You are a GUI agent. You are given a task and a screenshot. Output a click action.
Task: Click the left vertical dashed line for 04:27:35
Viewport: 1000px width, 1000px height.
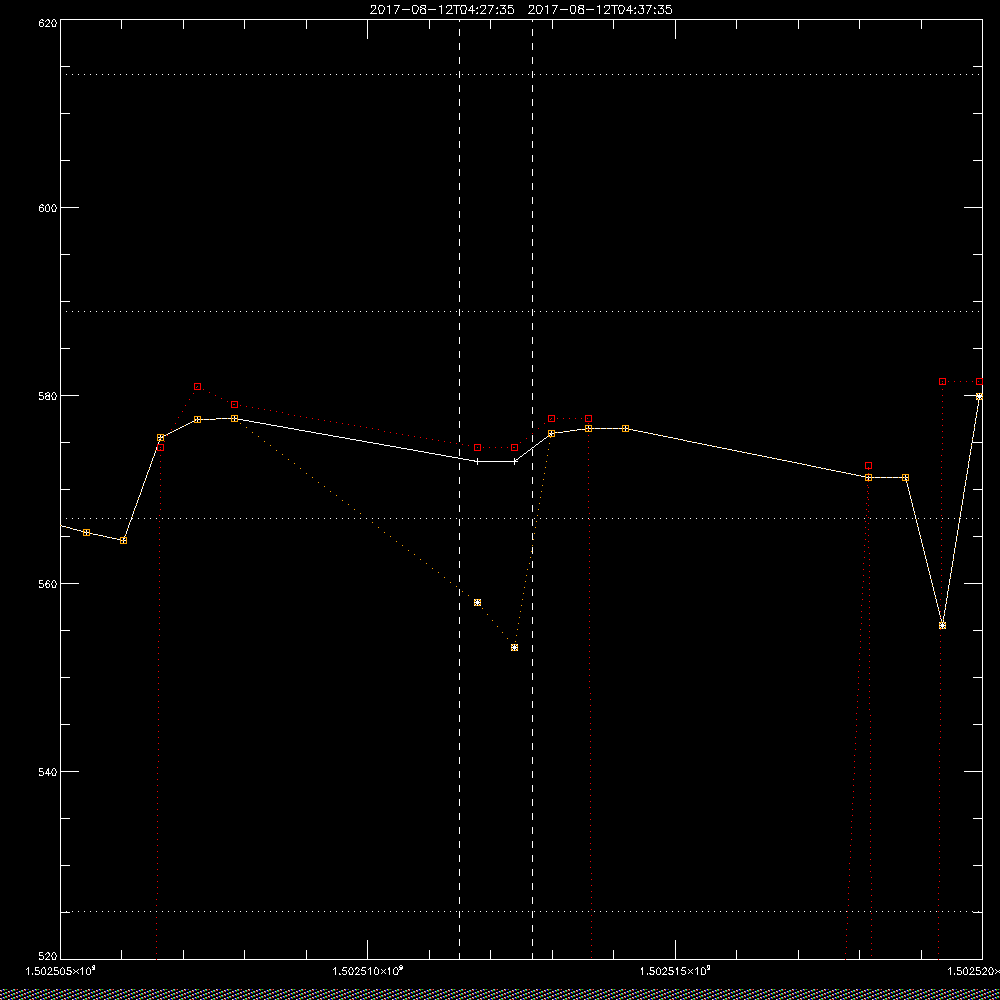pos(459,490)
